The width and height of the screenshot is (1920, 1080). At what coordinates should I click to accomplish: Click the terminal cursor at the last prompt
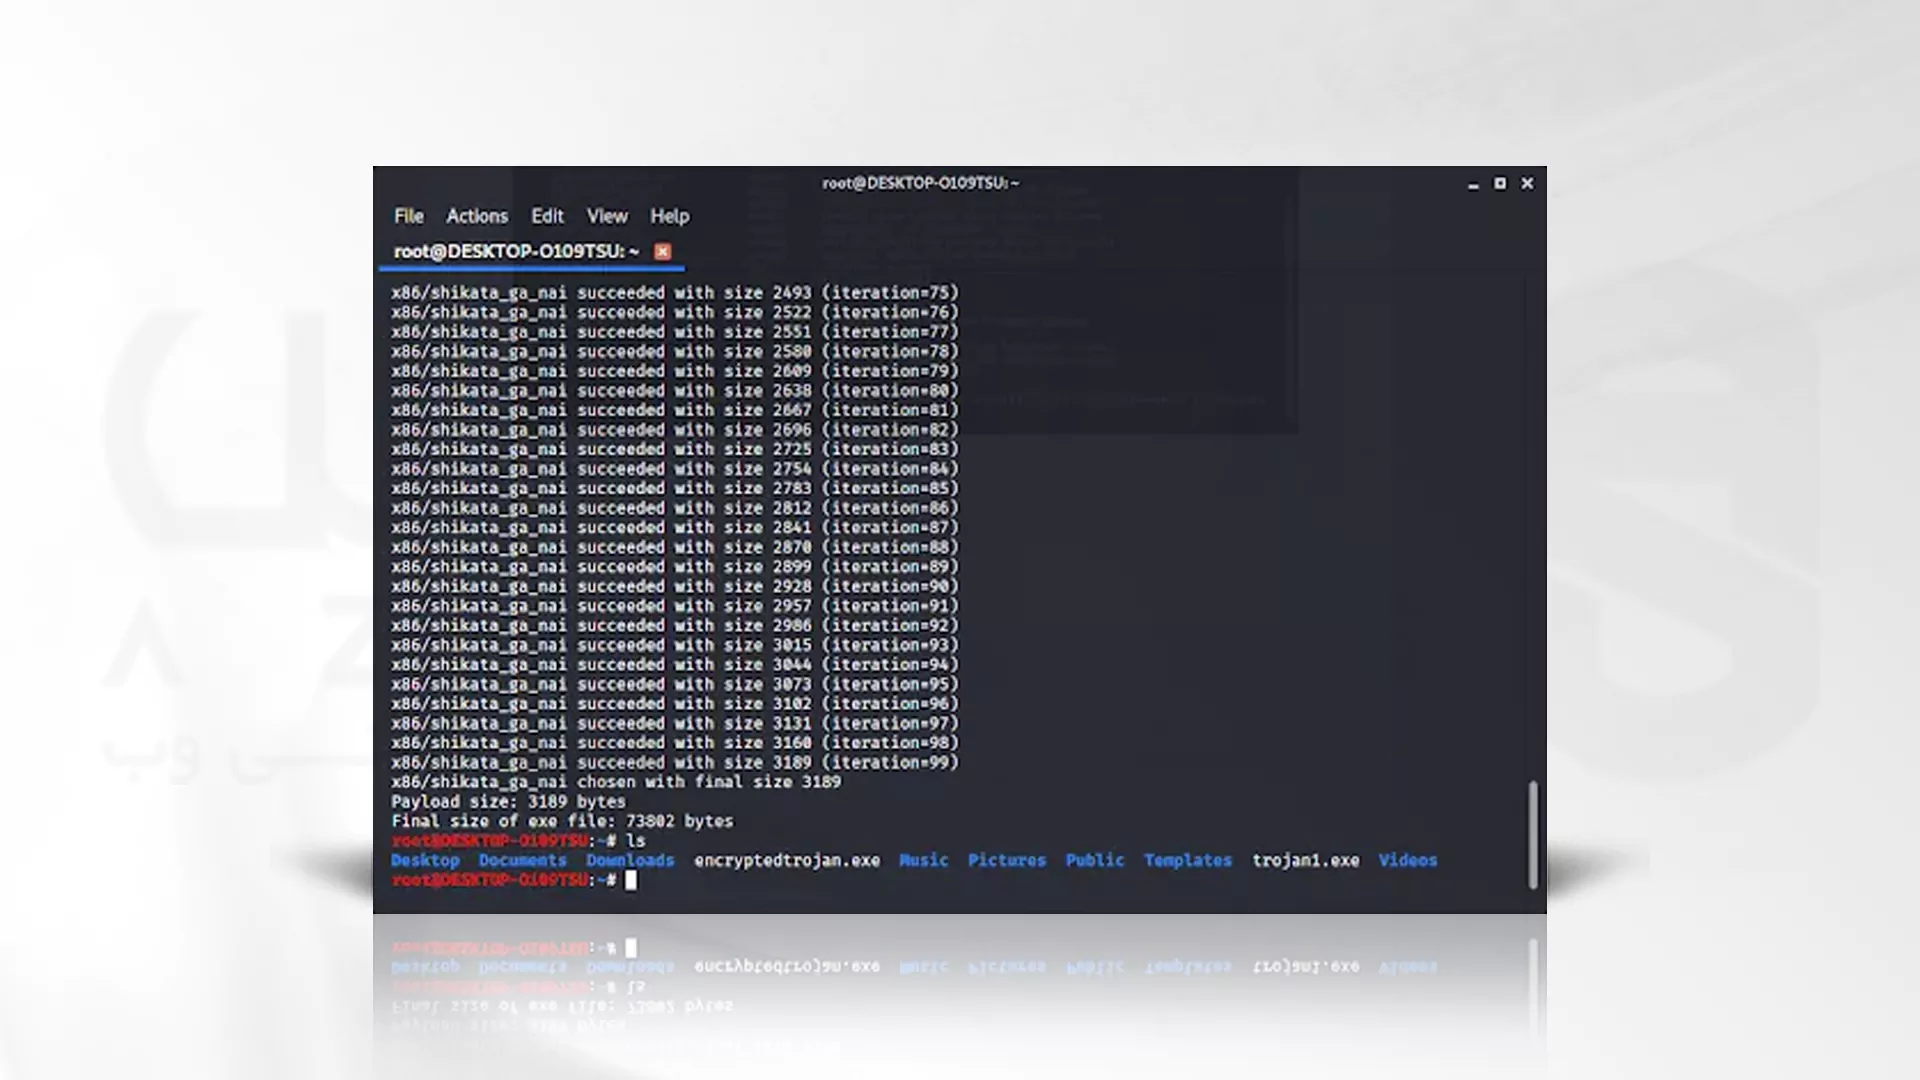[x=631, y=880]
